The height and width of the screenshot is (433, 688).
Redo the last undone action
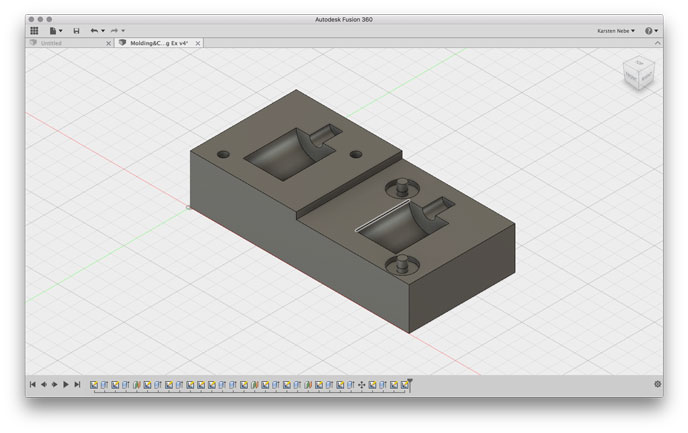(114, 31)
